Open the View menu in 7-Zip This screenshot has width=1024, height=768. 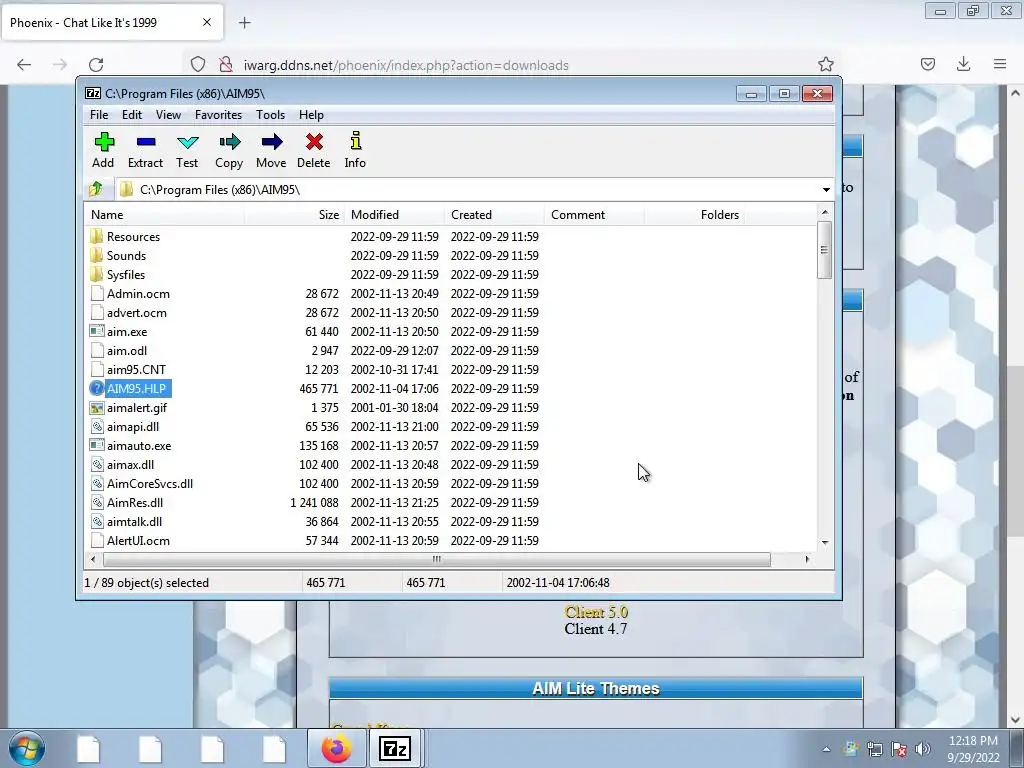(x=168, y=115)
